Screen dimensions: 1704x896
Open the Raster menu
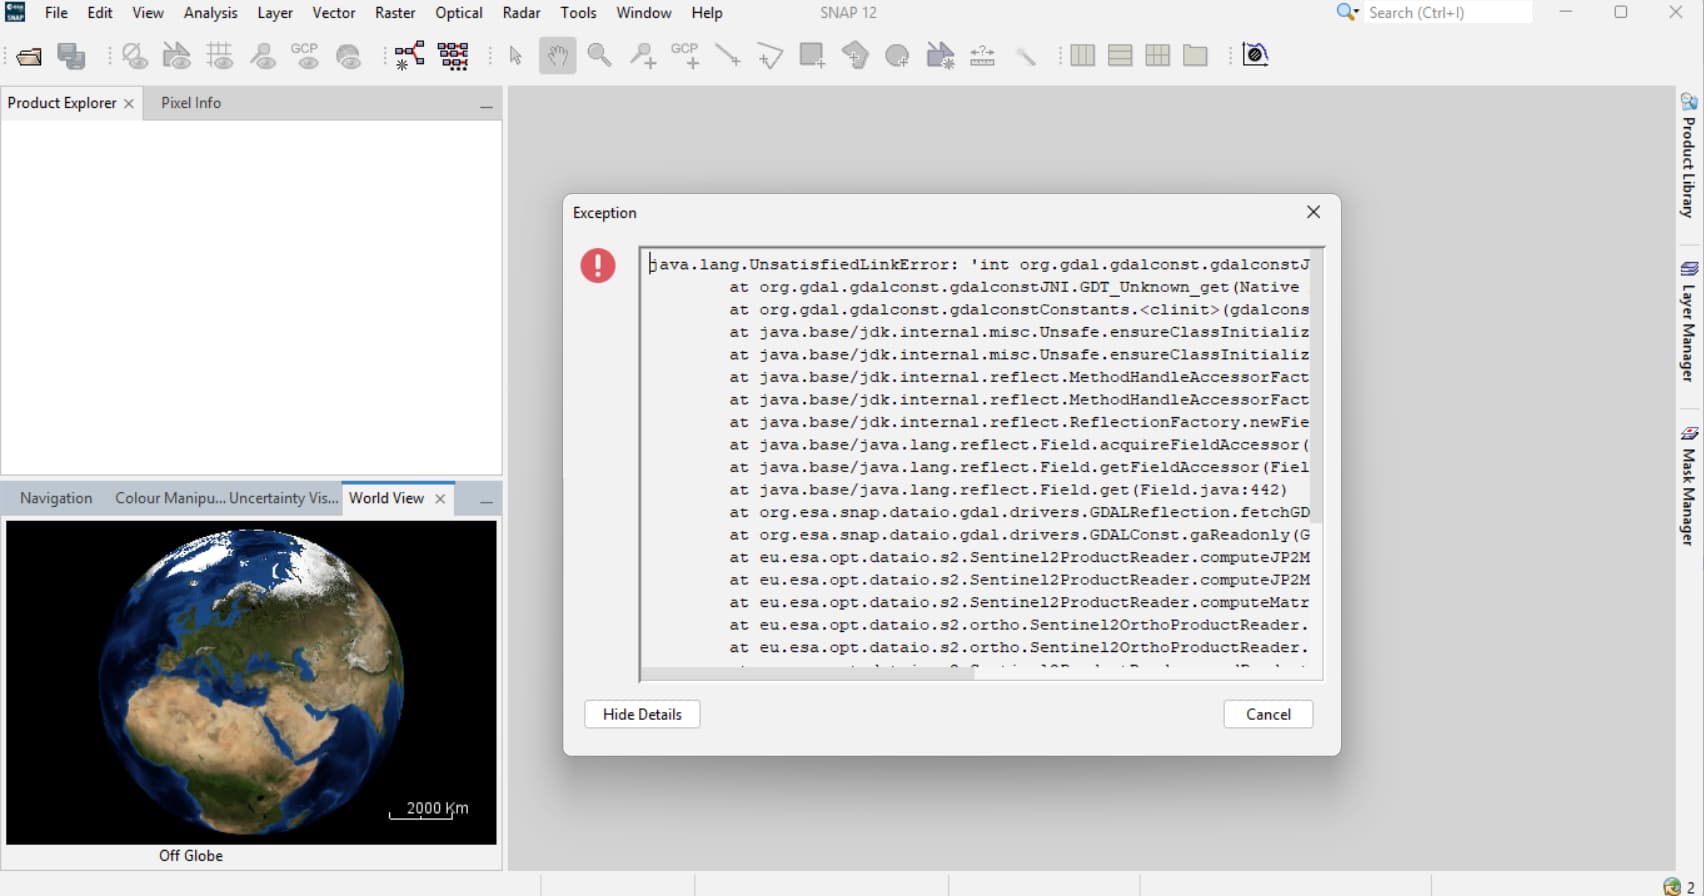[395, 13]
